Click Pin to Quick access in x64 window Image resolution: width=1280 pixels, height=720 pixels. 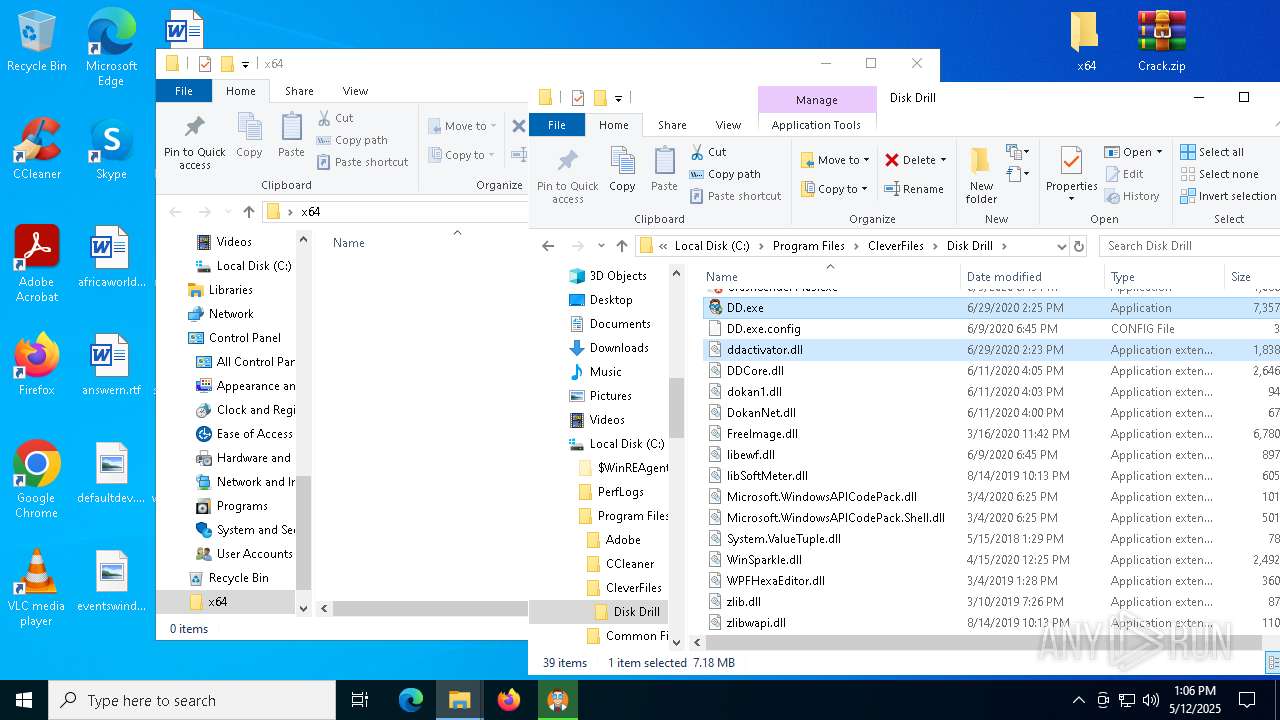point(195,142)
